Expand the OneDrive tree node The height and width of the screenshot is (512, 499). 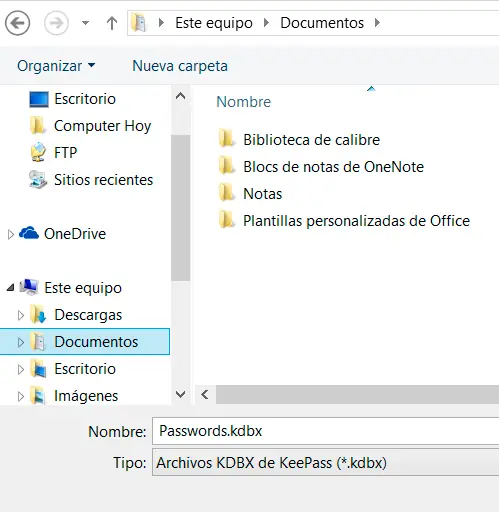11,234
